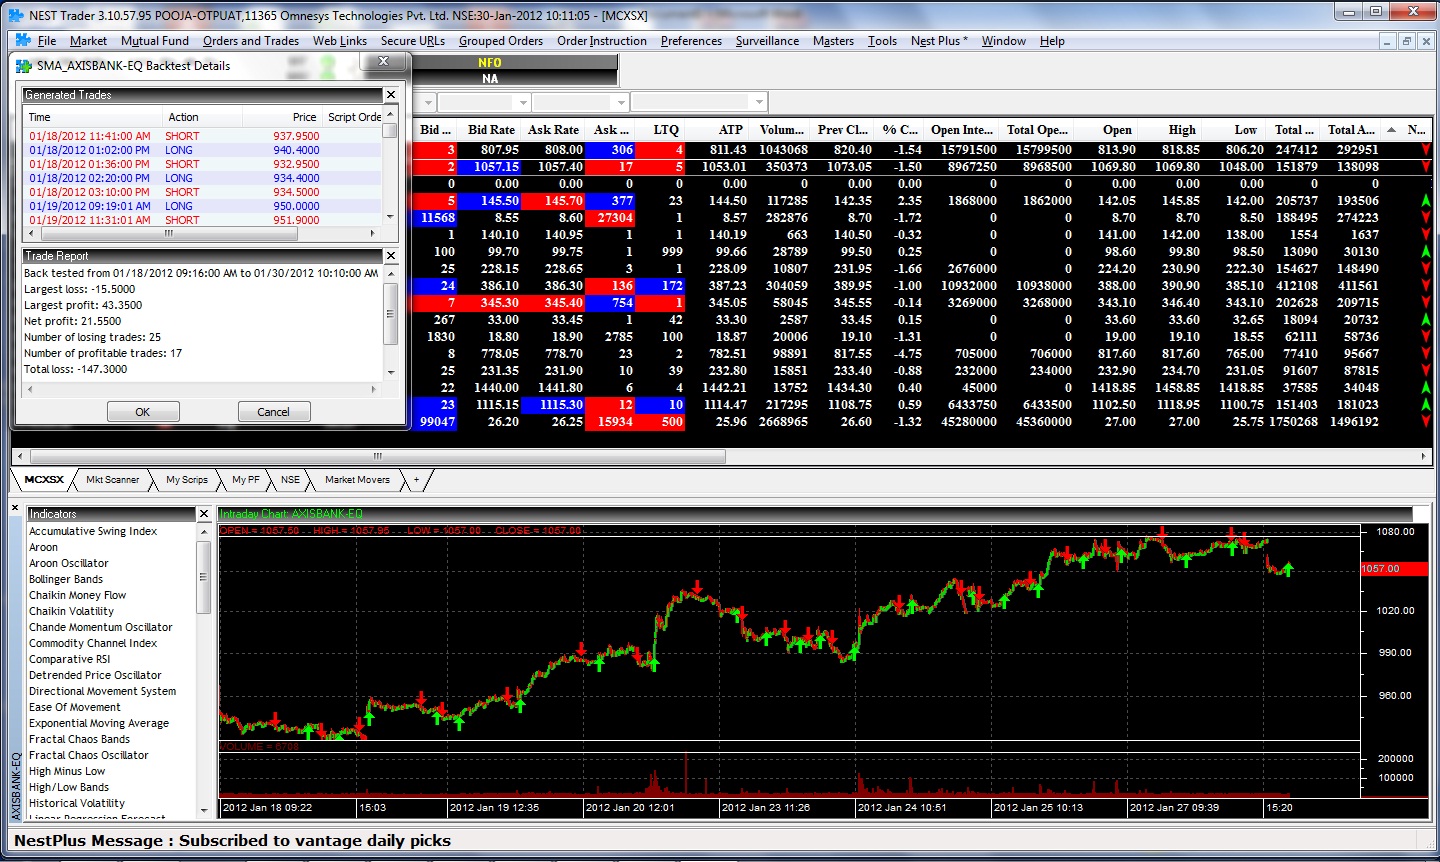Open the Masters menu
1440x862 pixels.
pyautogui.click(x=833, y=41)
